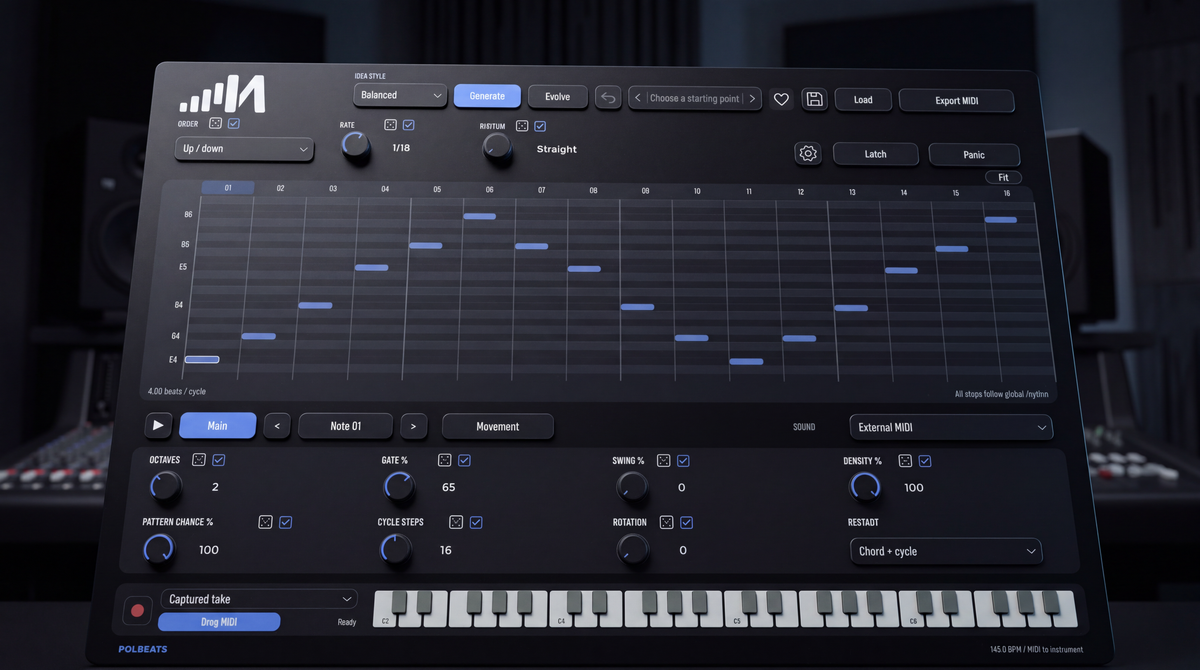Toggle the Gate % checkbox
1200x670 pixels.
pyautogui.click(x=465, y=460)
